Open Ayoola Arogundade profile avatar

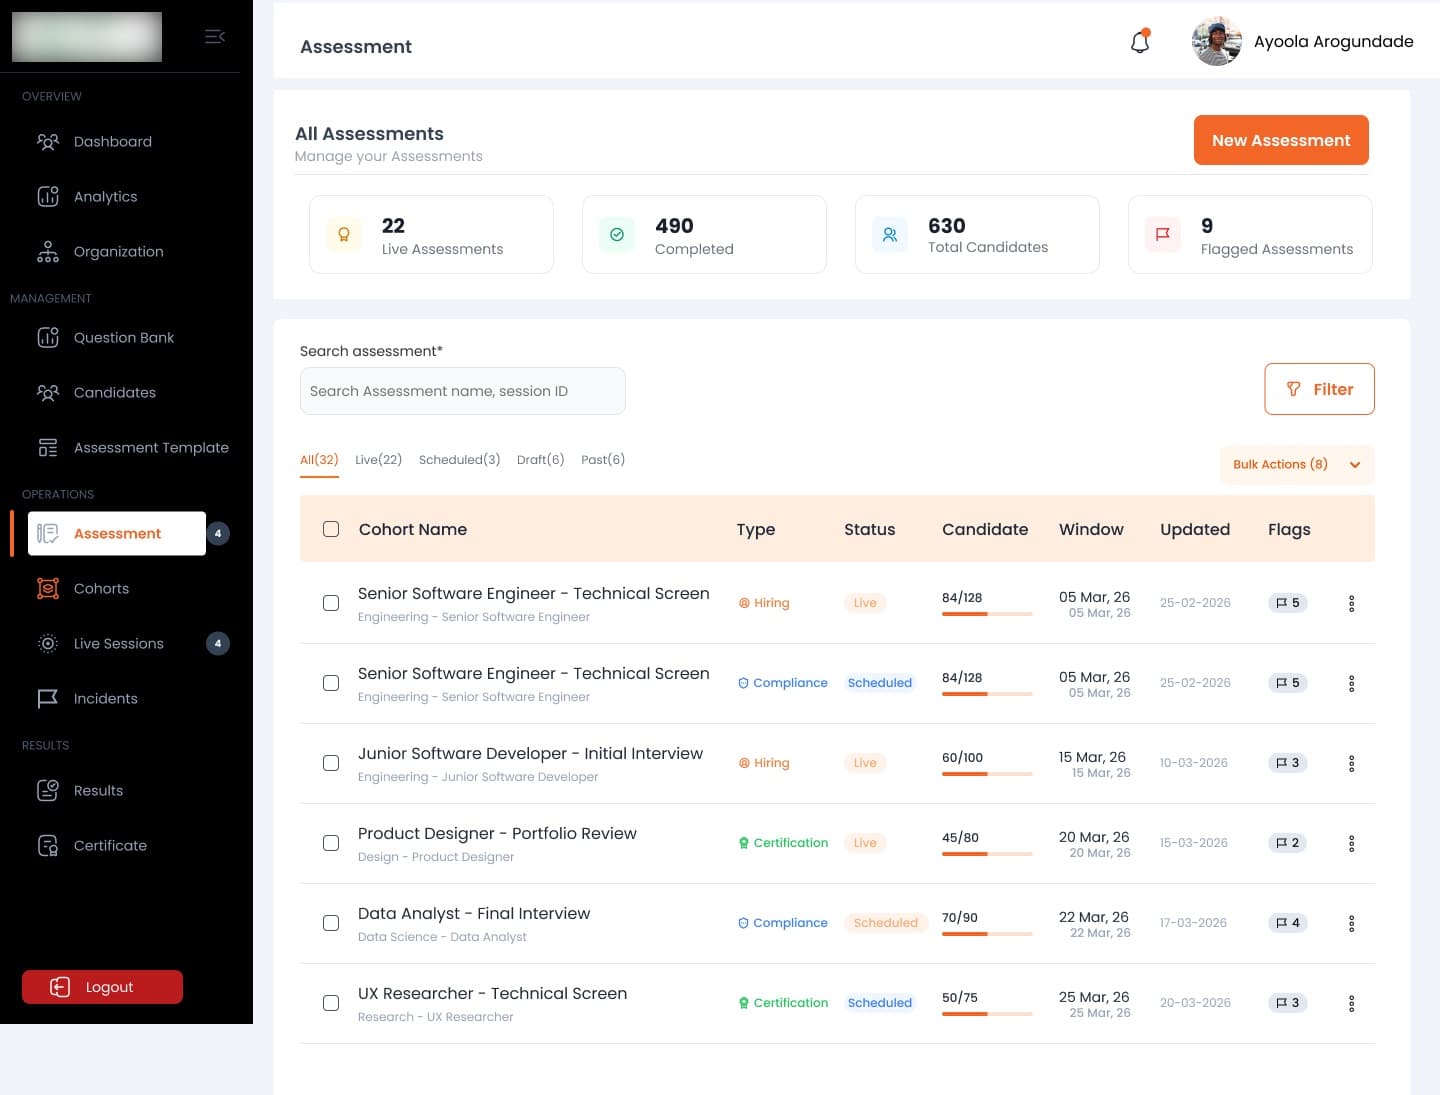(x=1217, y=41)
